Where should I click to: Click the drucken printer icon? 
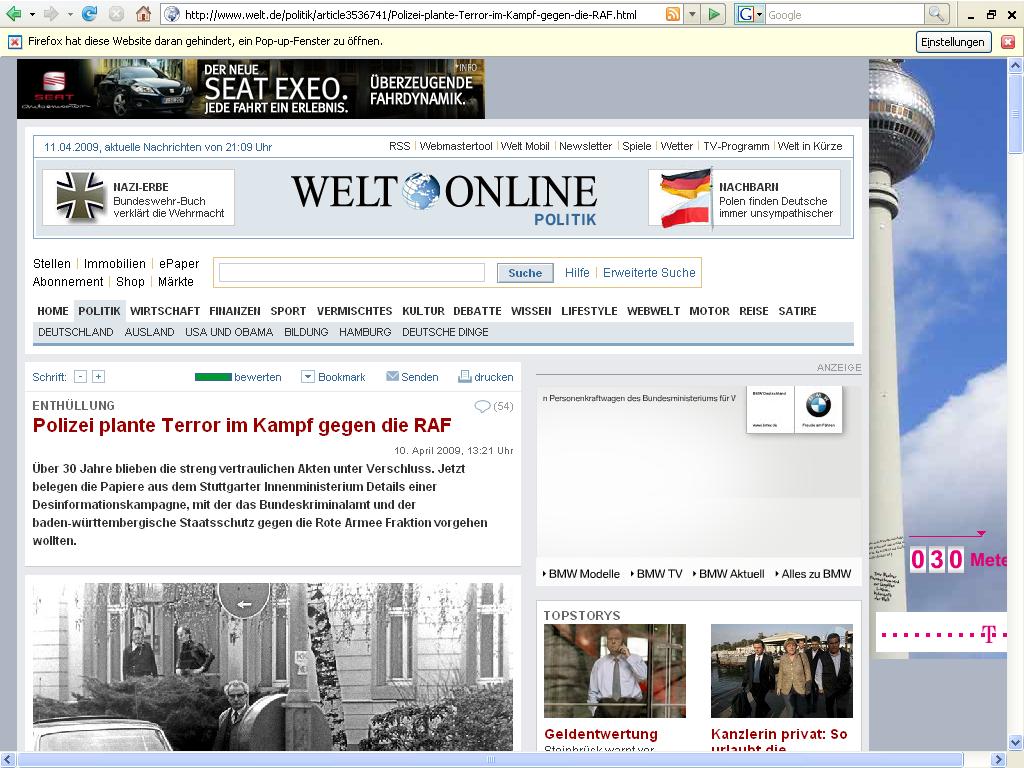tap(465, 377)
